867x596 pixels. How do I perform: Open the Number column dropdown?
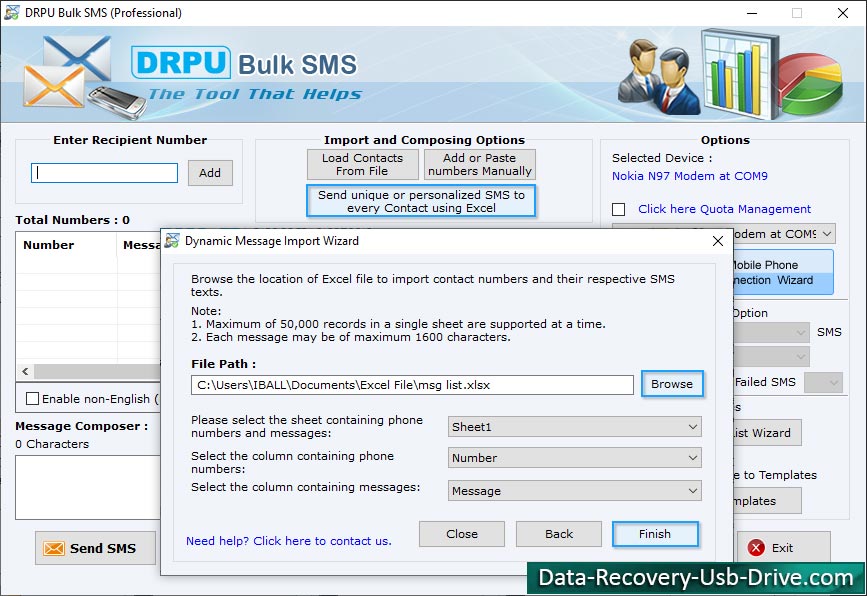point(574,458)
